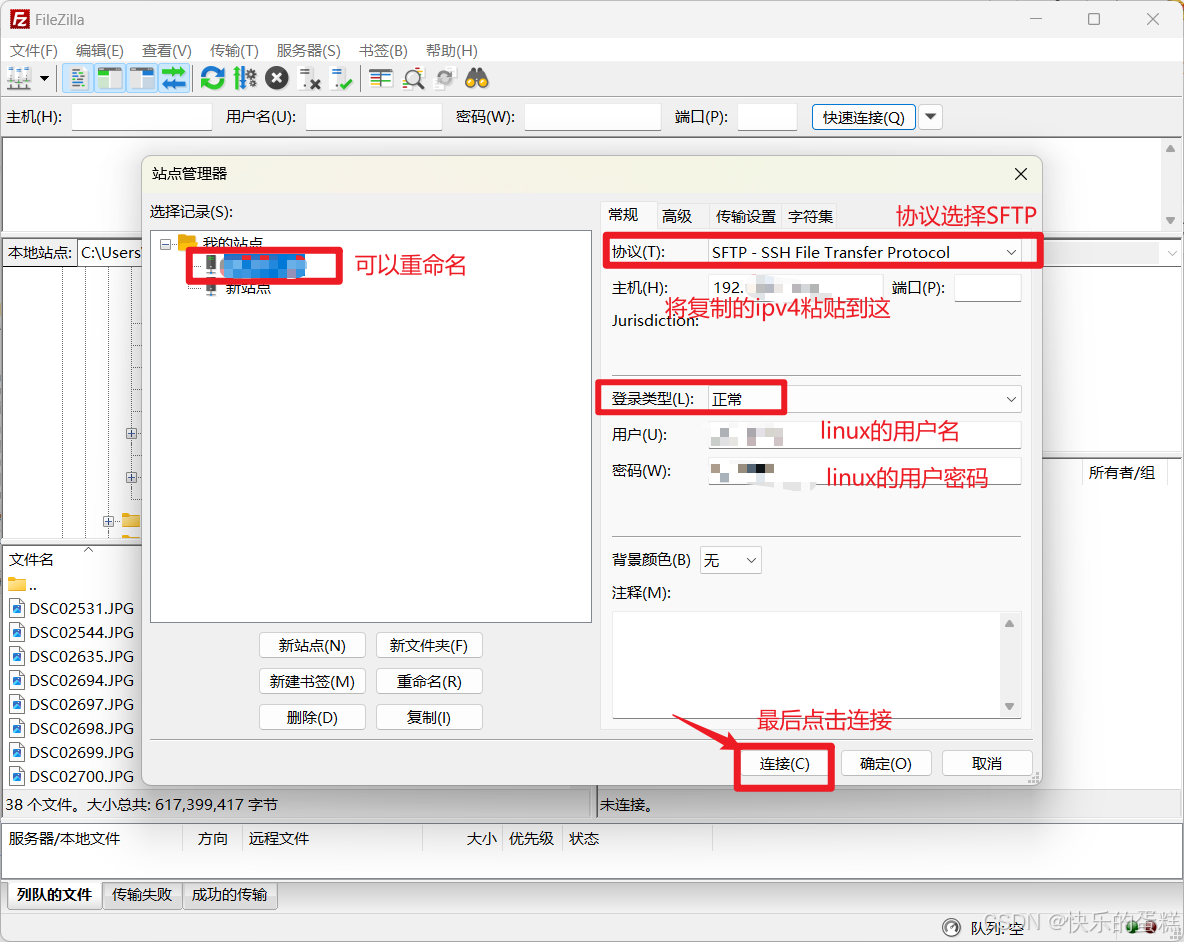
Task: Switch to the 常规 tab
Action: [x=623, y=215]
